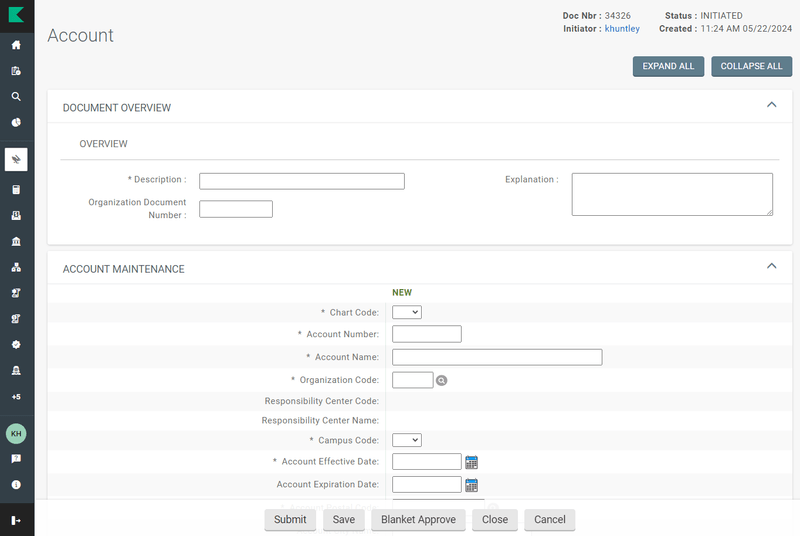Focus the Organization Code field
The width and height of the screenshot is (800, 536).
(x=413, y=380)
